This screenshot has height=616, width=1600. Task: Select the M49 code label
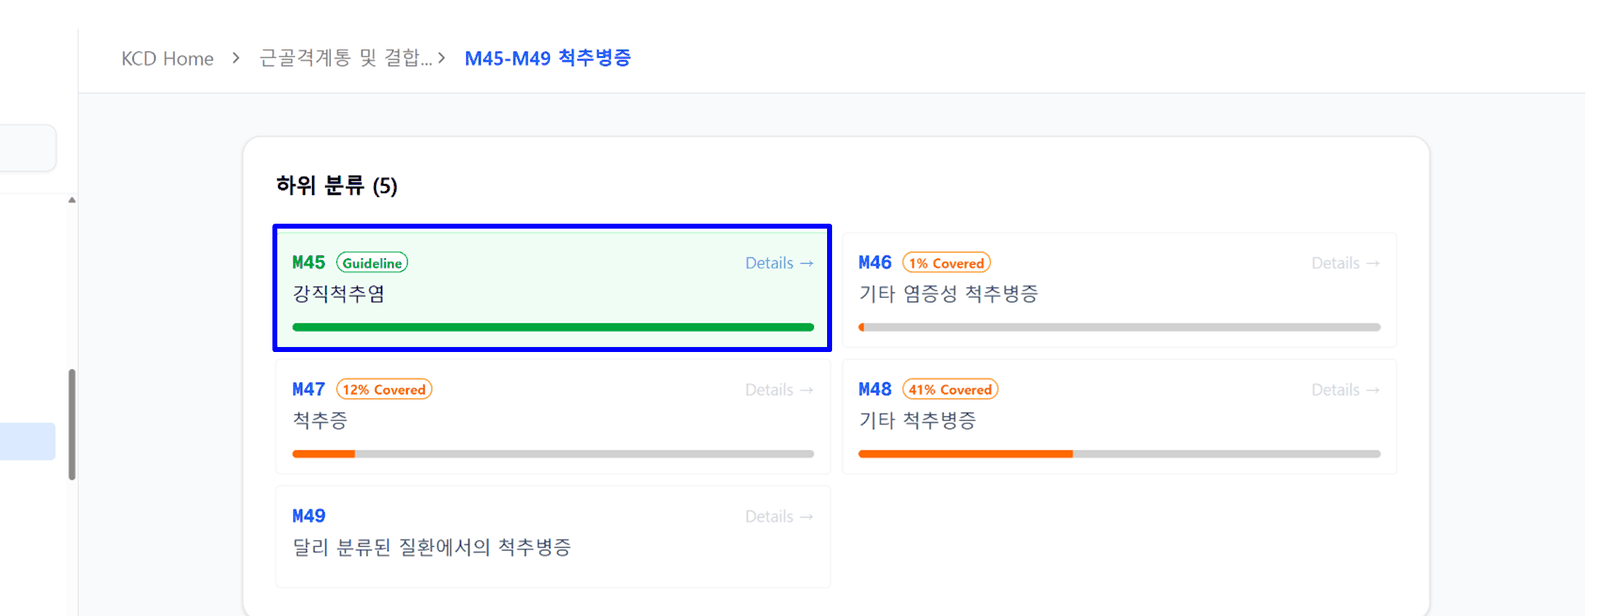pyautogui.click(x=308, y=516)
